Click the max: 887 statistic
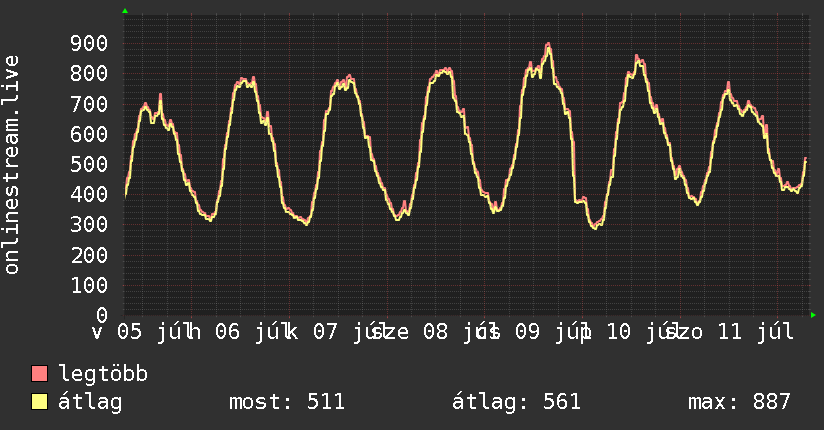 [x=739, y=402]
